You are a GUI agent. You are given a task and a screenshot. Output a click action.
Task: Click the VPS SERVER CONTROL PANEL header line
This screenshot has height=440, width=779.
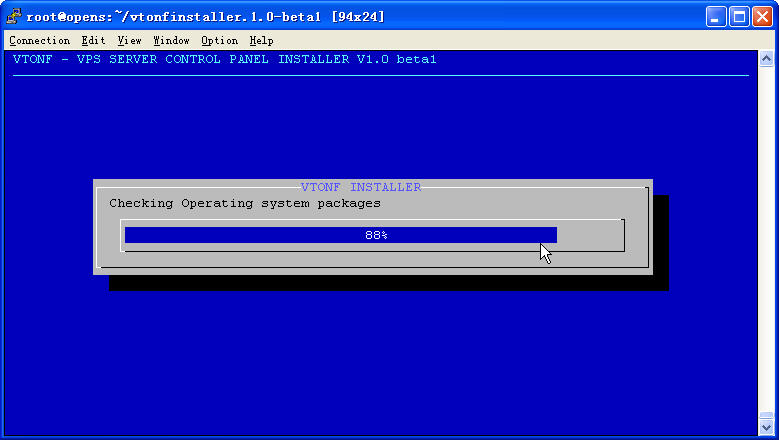[225, 59]
